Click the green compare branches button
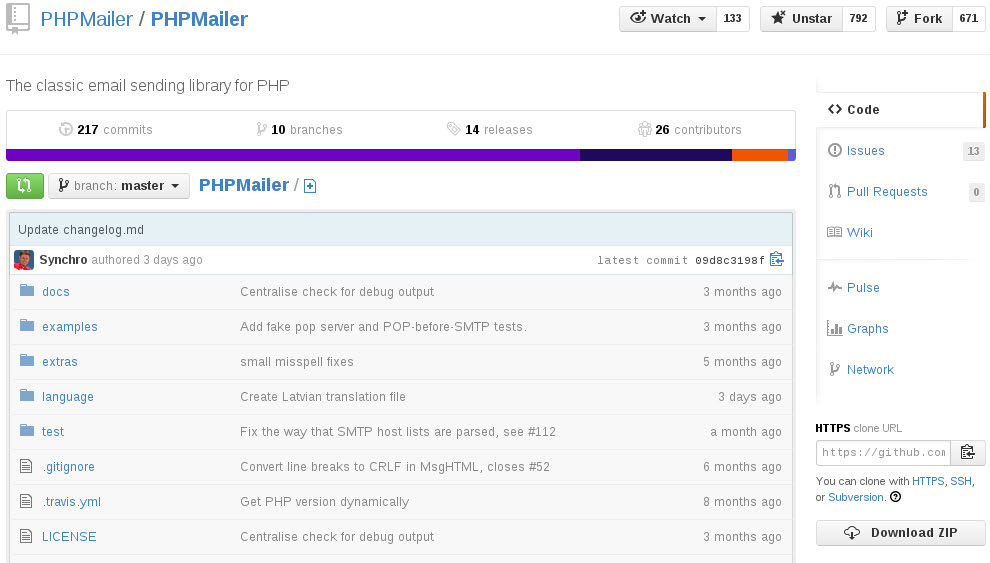This screenshot has height=563, width=990. 25,186
